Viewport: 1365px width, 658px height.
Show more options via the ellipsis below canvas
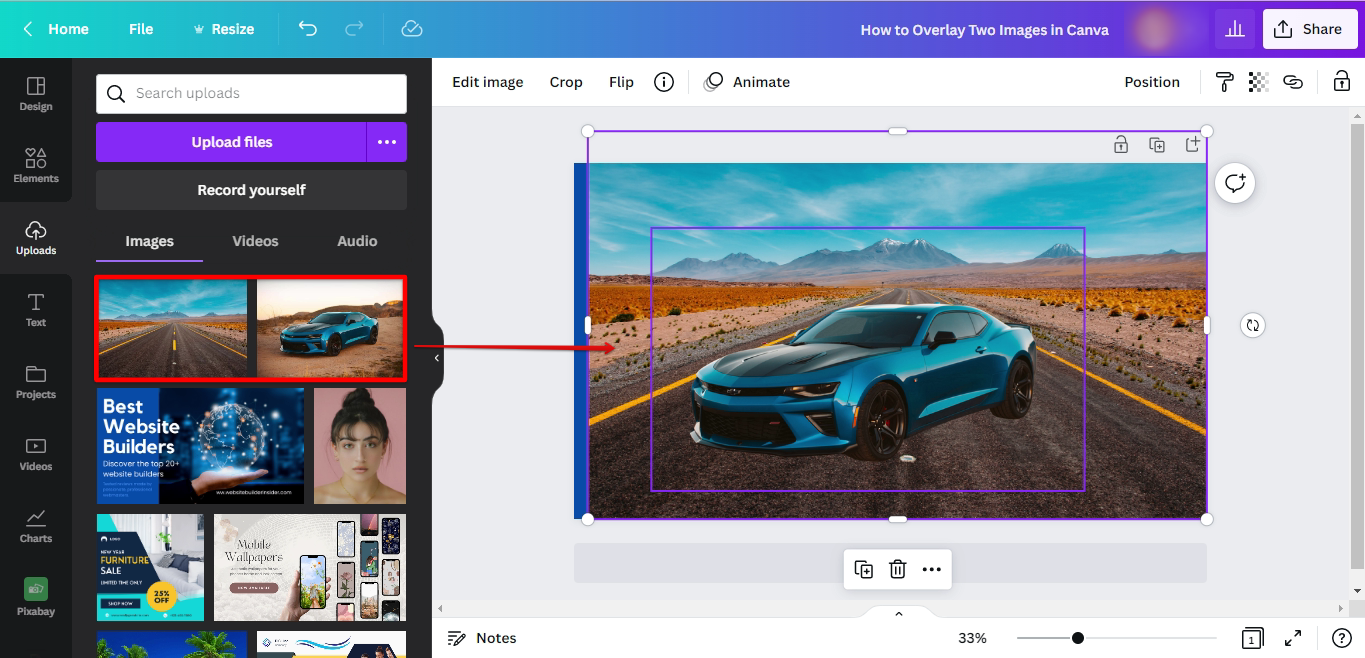click(931, 568)
